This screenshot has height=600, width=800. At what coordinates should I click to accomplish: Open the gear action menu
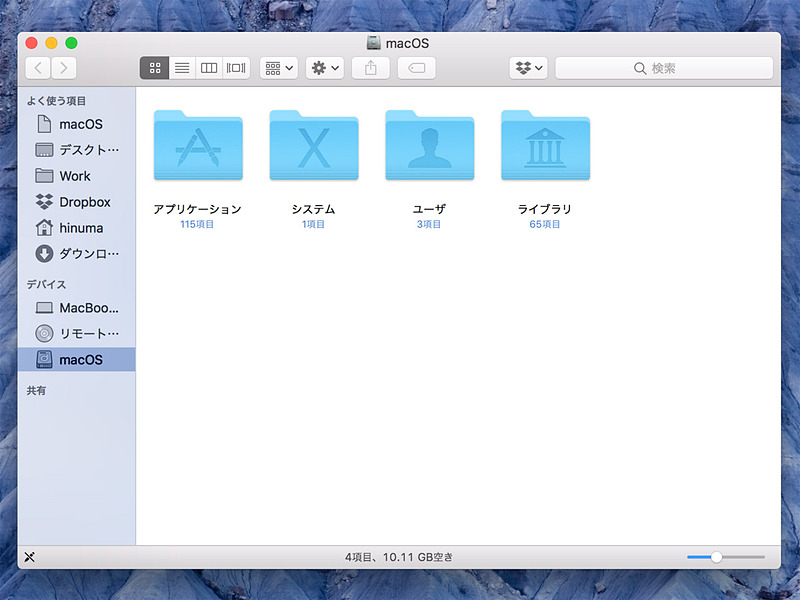324,68
